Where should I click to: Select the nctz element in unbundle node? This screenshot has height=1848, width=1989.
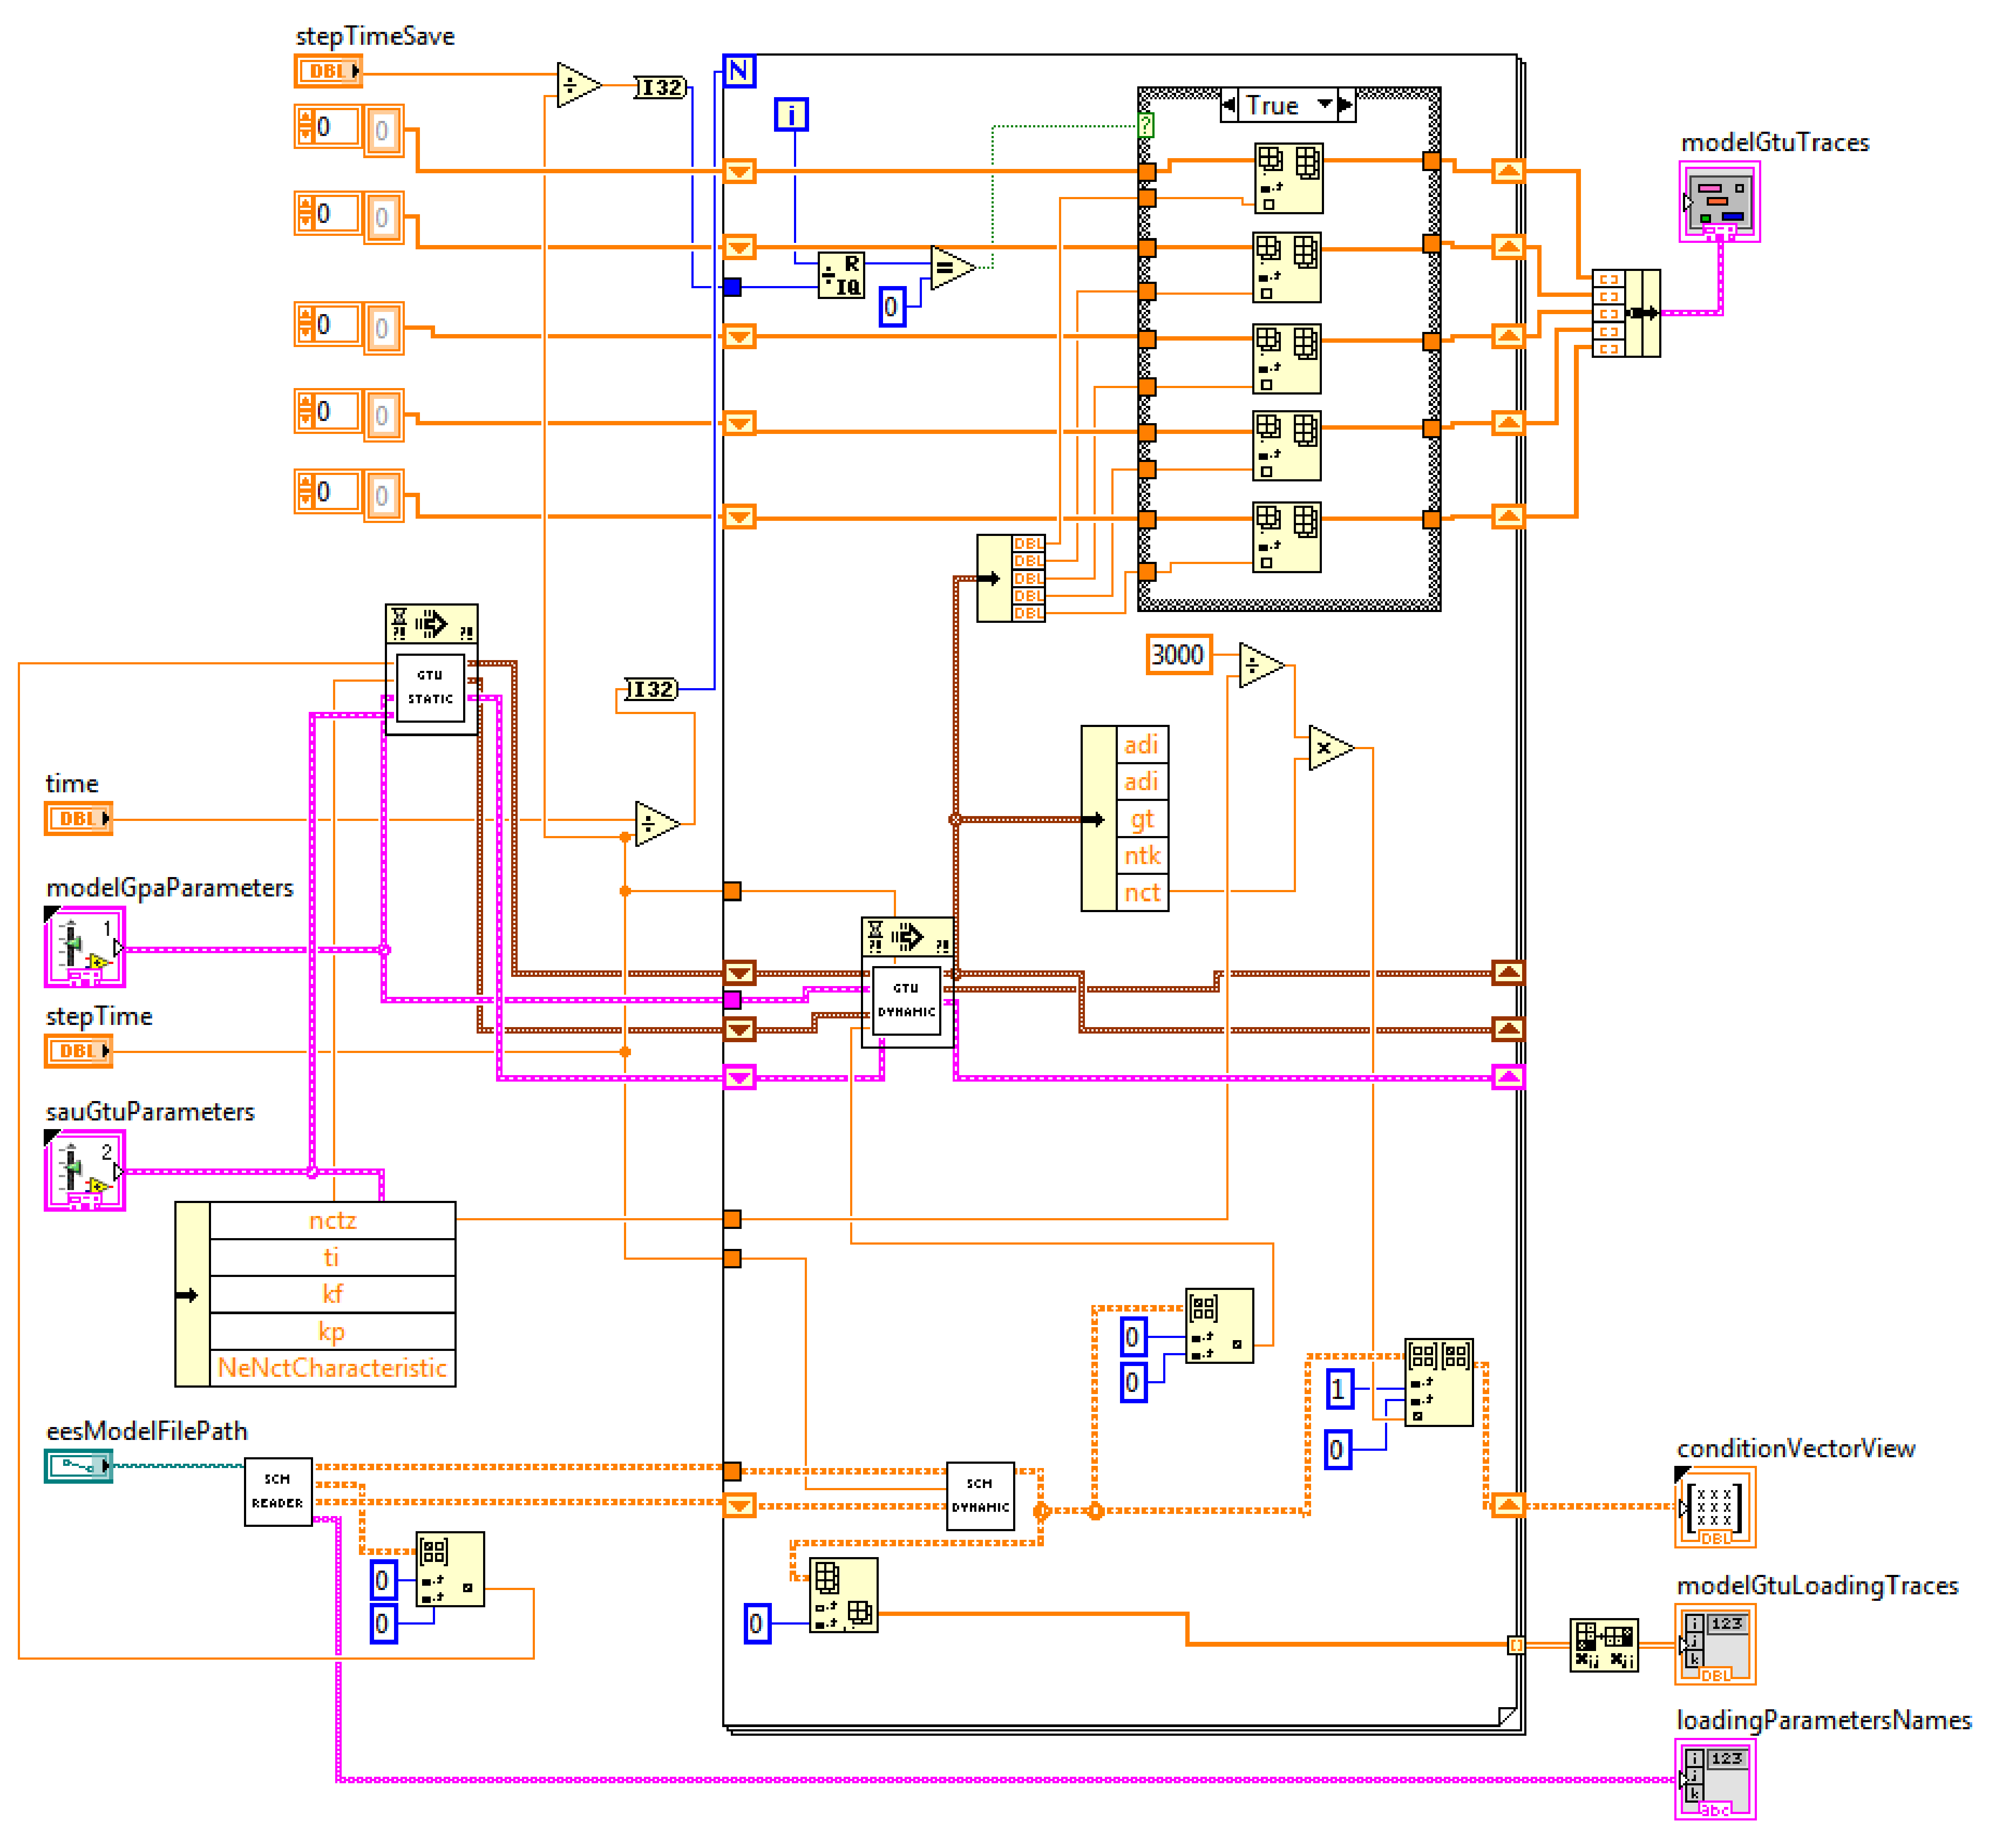coord(332,1220)
